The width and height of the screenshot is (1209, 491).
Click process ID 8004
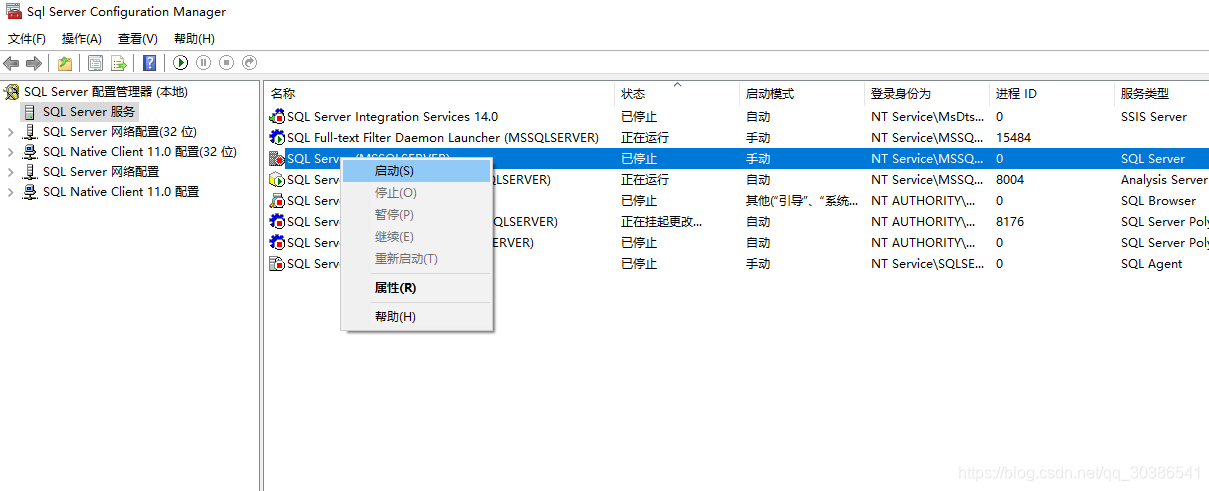pos(1010,180)
